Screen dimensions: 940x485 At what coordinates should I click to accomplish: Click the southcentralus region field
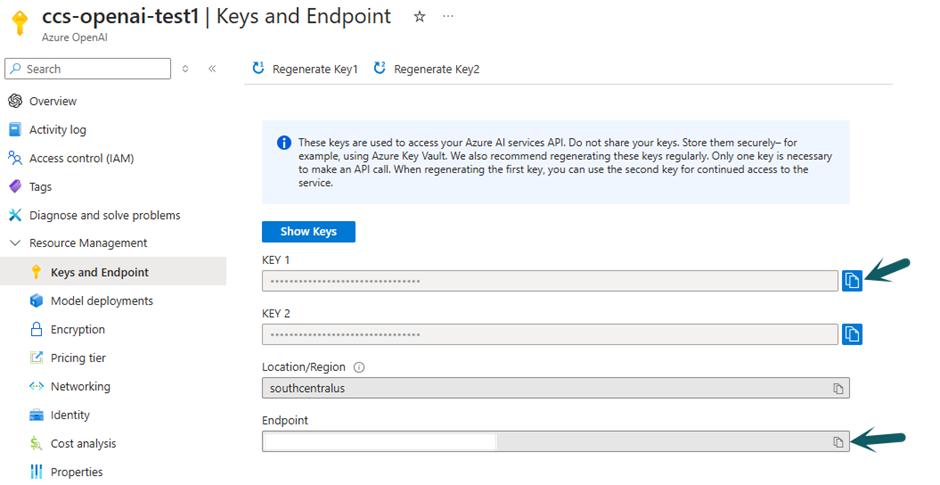coord(556,388)
